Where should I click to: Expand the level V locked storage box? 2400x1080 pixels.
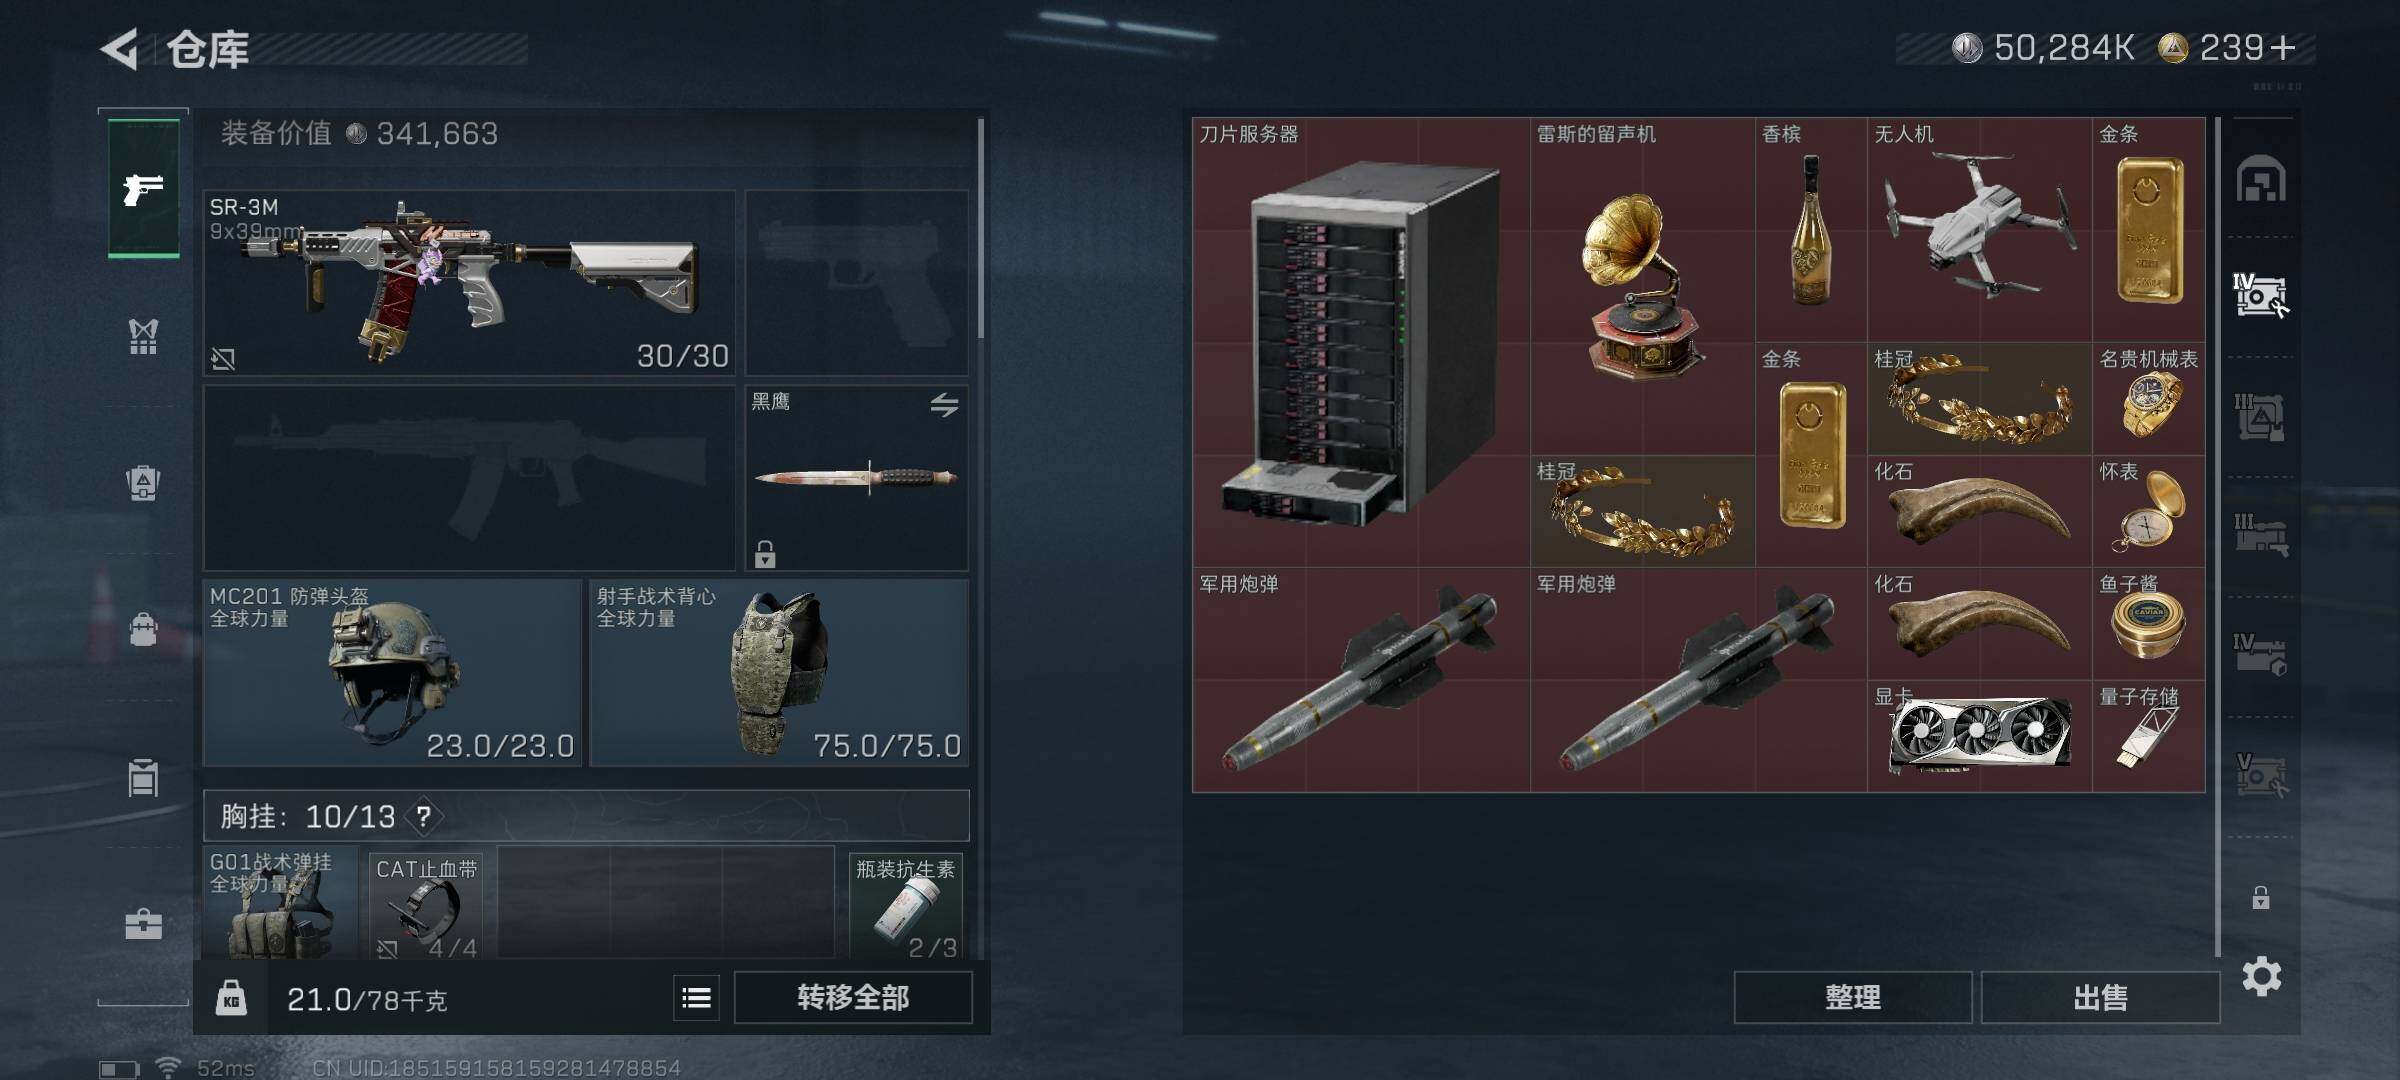[2261, 775]
